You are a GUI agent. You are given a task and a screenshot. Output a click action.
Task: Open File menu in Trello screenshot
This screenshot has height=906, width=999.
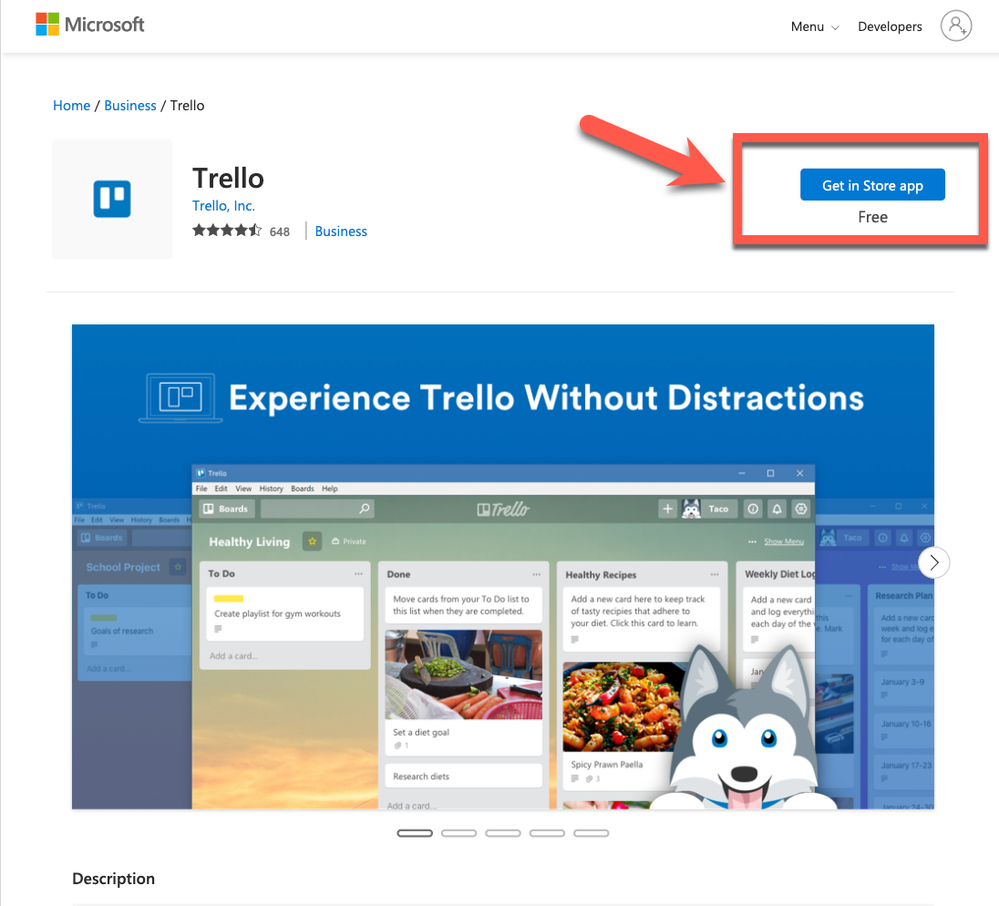tap(201, 489)
